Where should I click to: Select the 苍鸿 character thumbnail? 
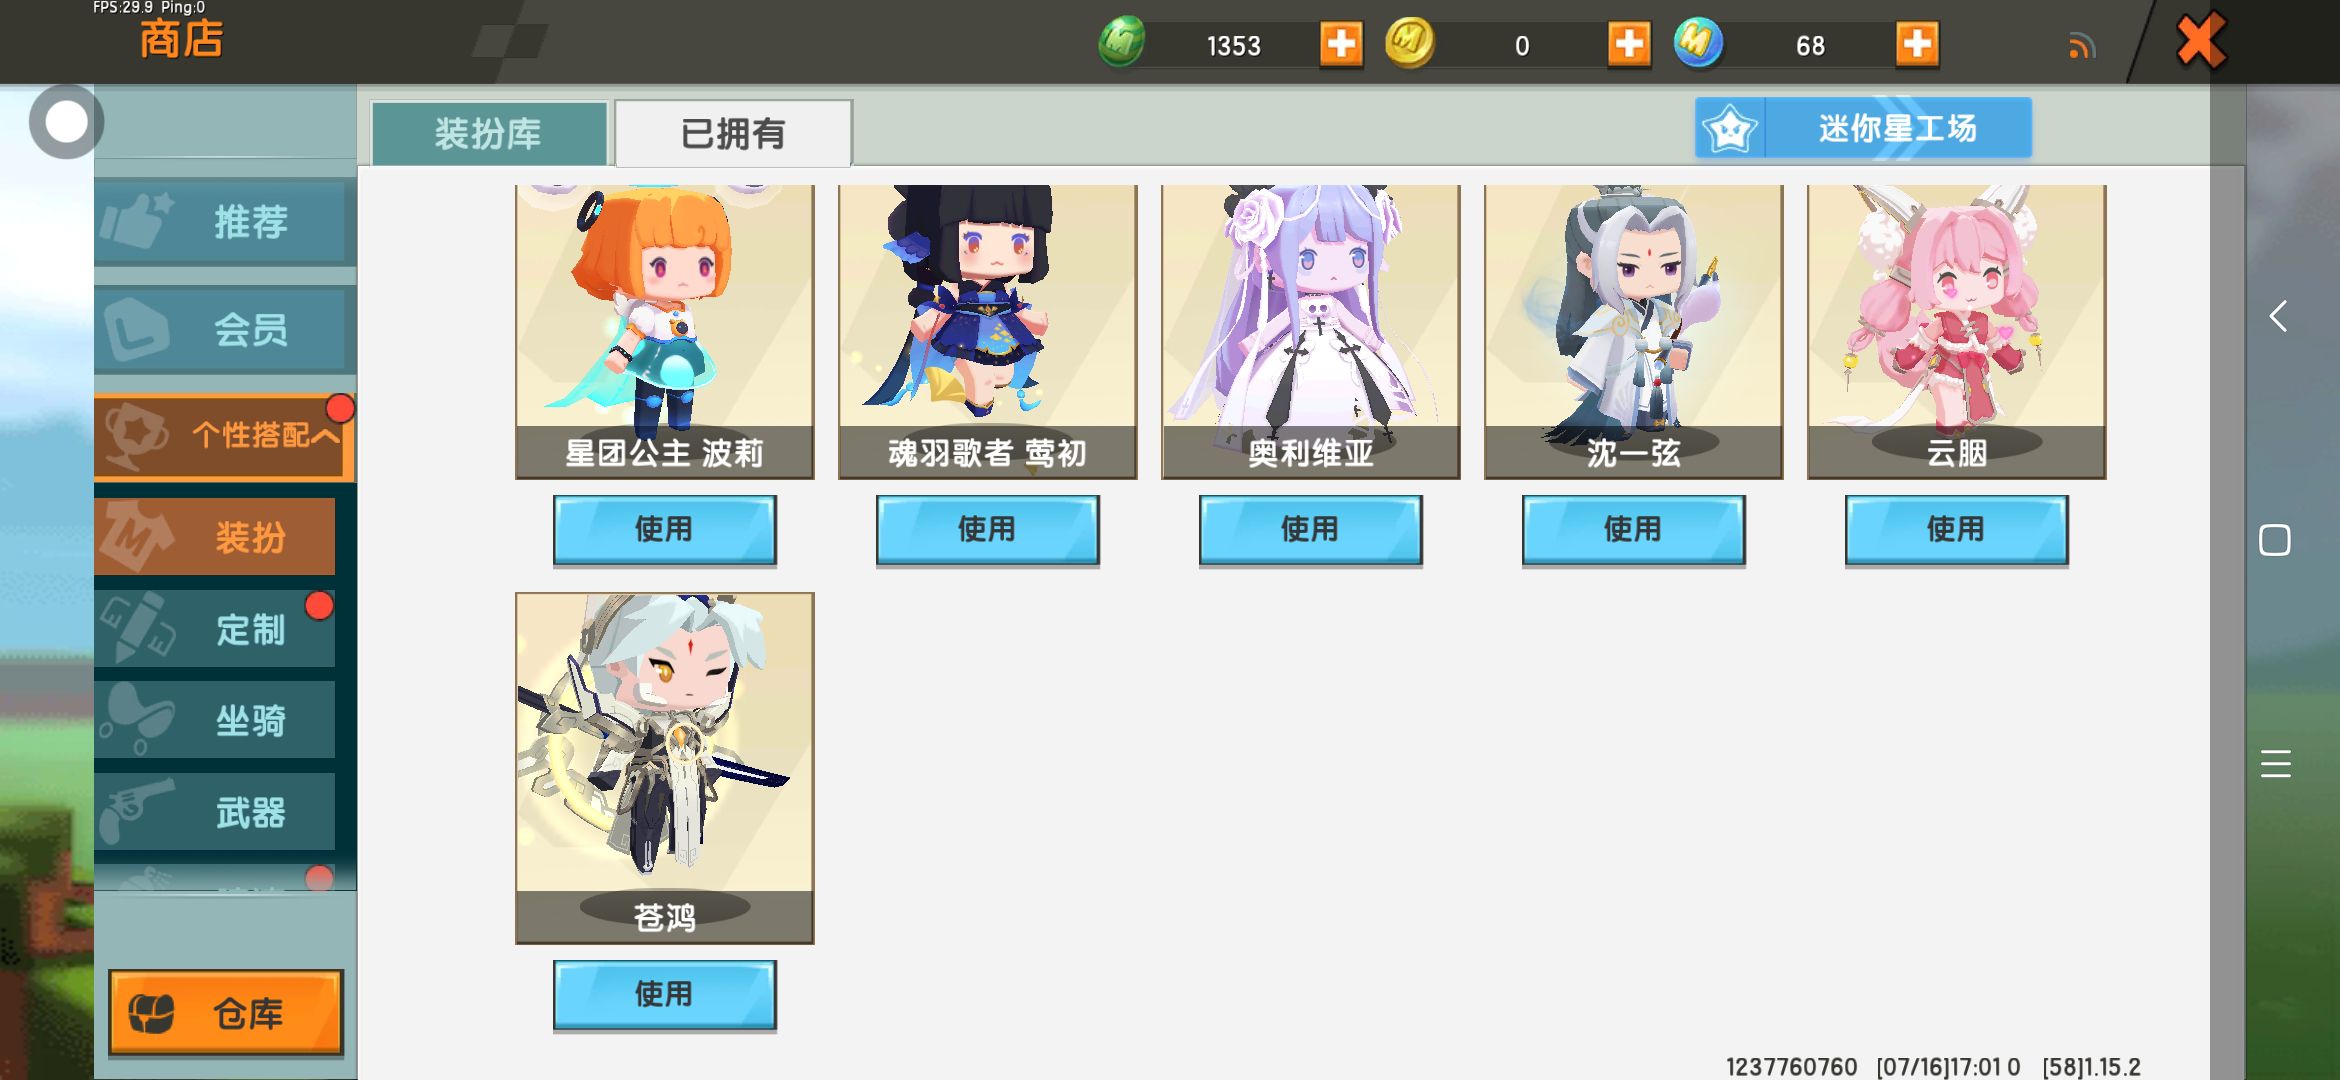[664, 767]
